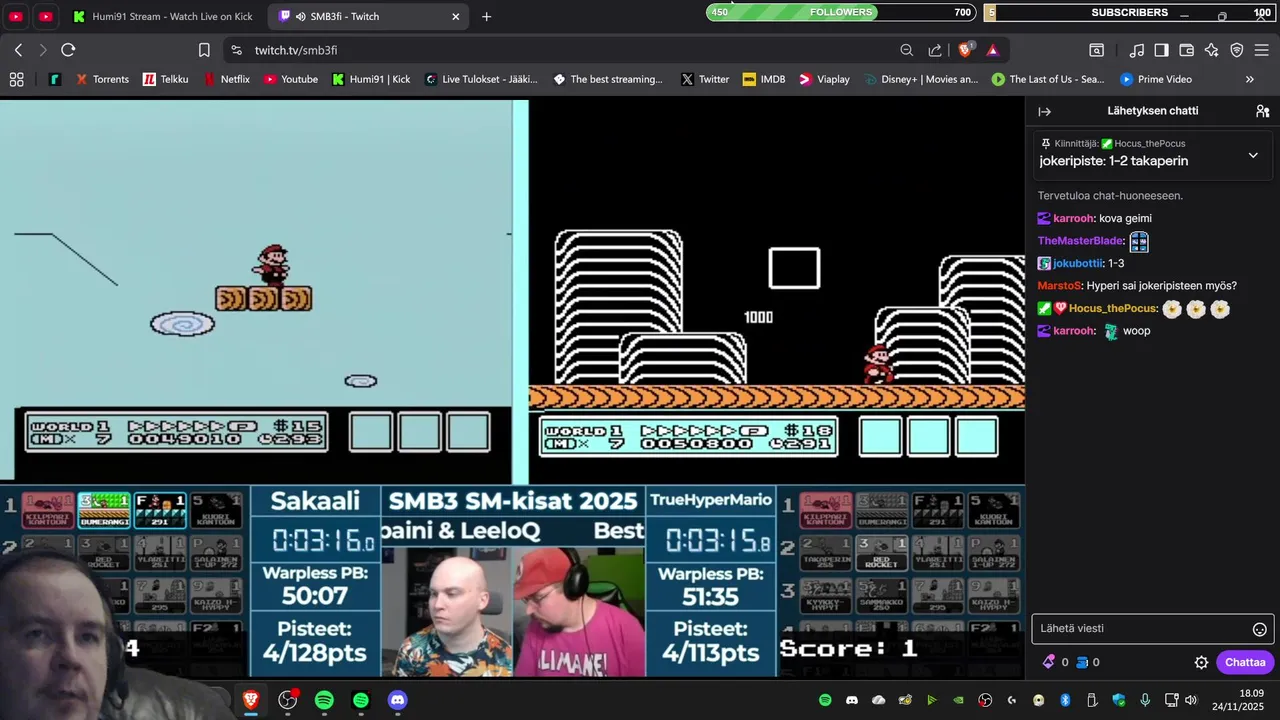Viewport: 1280px width, 720px height.
Task: Toggle the browser sidebar panel
Action: (x=1161, y=50)
